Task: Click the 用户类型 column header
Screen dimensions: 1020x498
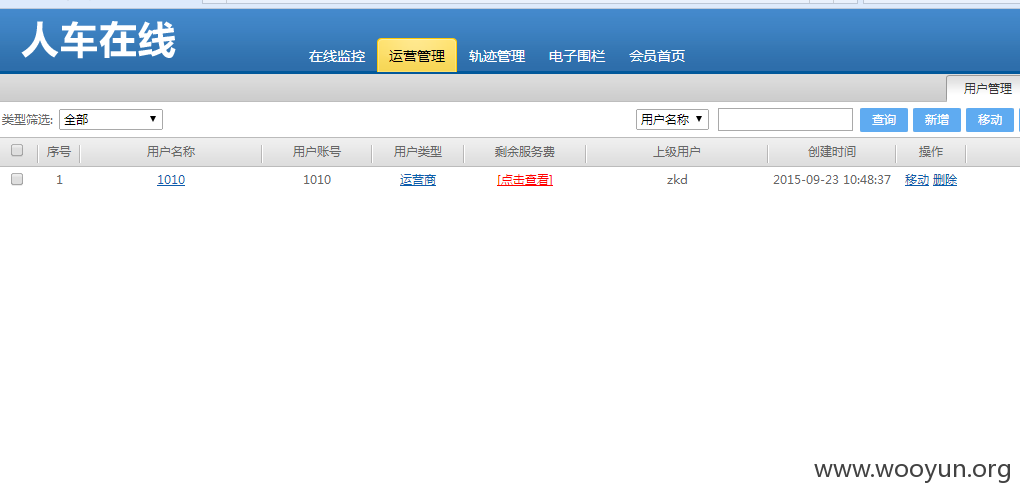Action: tap(418, 152)
